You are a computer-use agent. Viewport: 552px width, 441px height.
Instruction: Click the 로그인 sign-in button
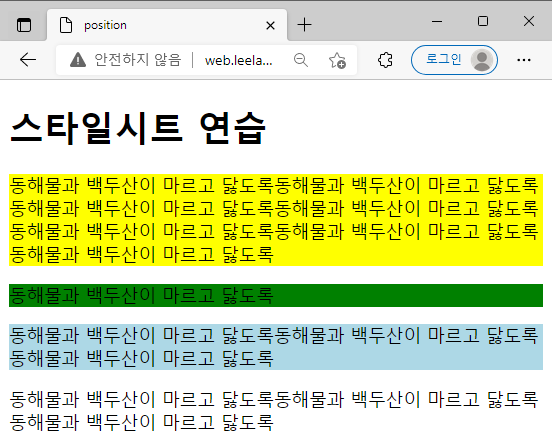click(454, 60)
